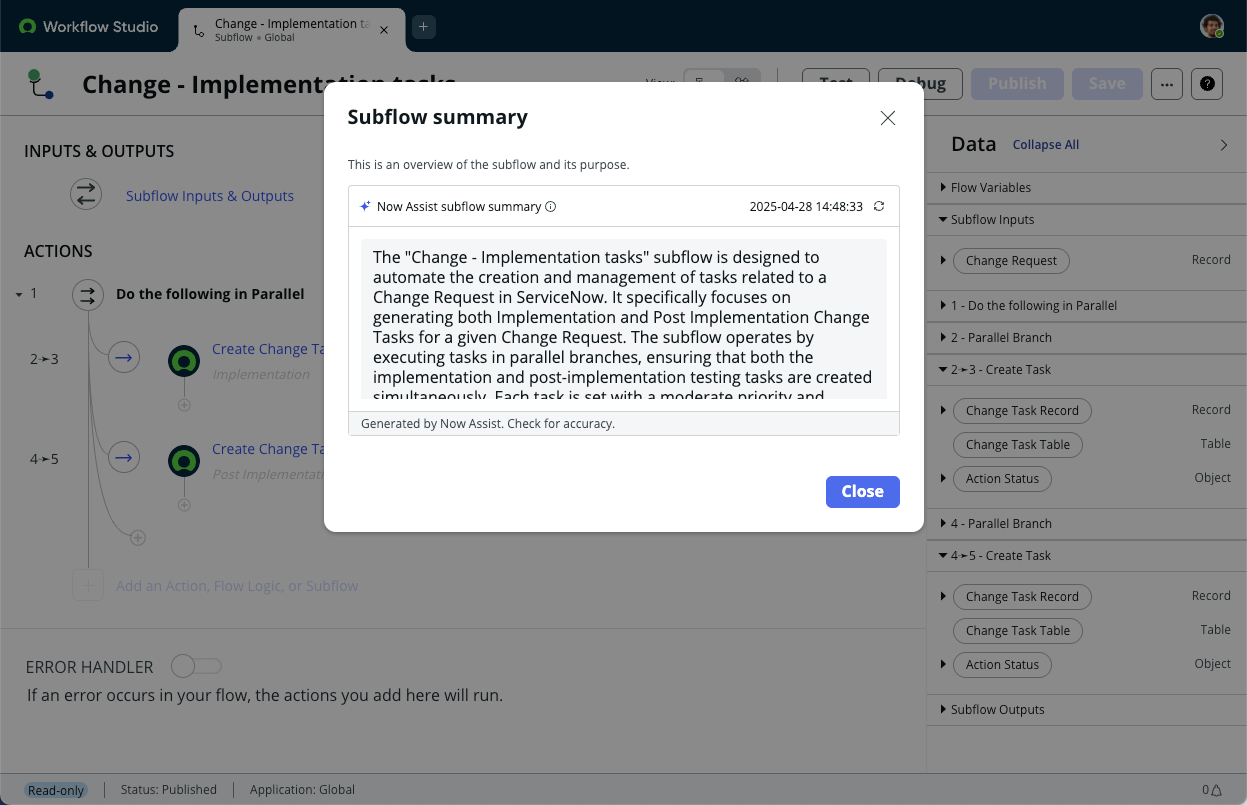
Task: Click the square plus icon beside Add an Action
Action: (x=88, y=586)
